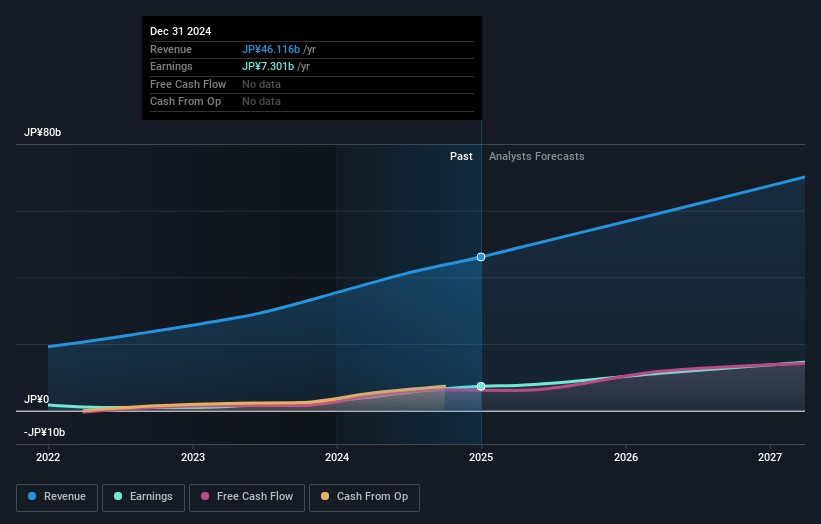Click the blue Revenue legend dot
821x524 pixels.
pyautogui.click(x=32, y=496)
